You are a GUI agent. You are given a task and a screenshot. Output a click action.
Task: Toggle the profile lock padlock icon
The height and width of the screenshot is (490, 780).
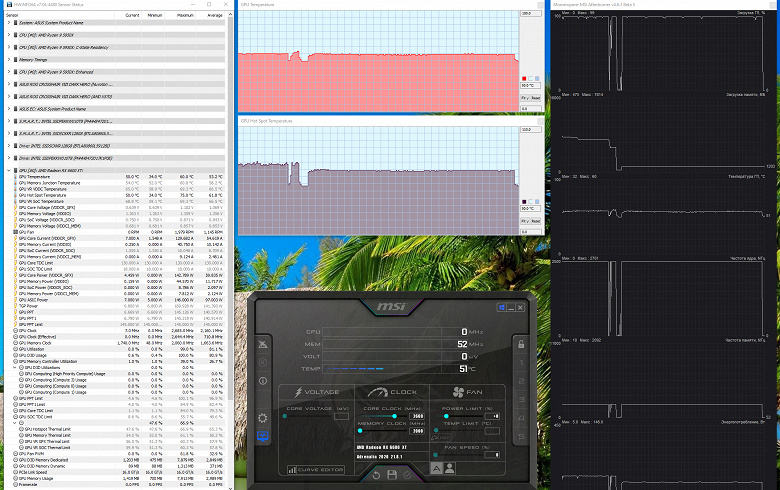[x=521, y=344]
